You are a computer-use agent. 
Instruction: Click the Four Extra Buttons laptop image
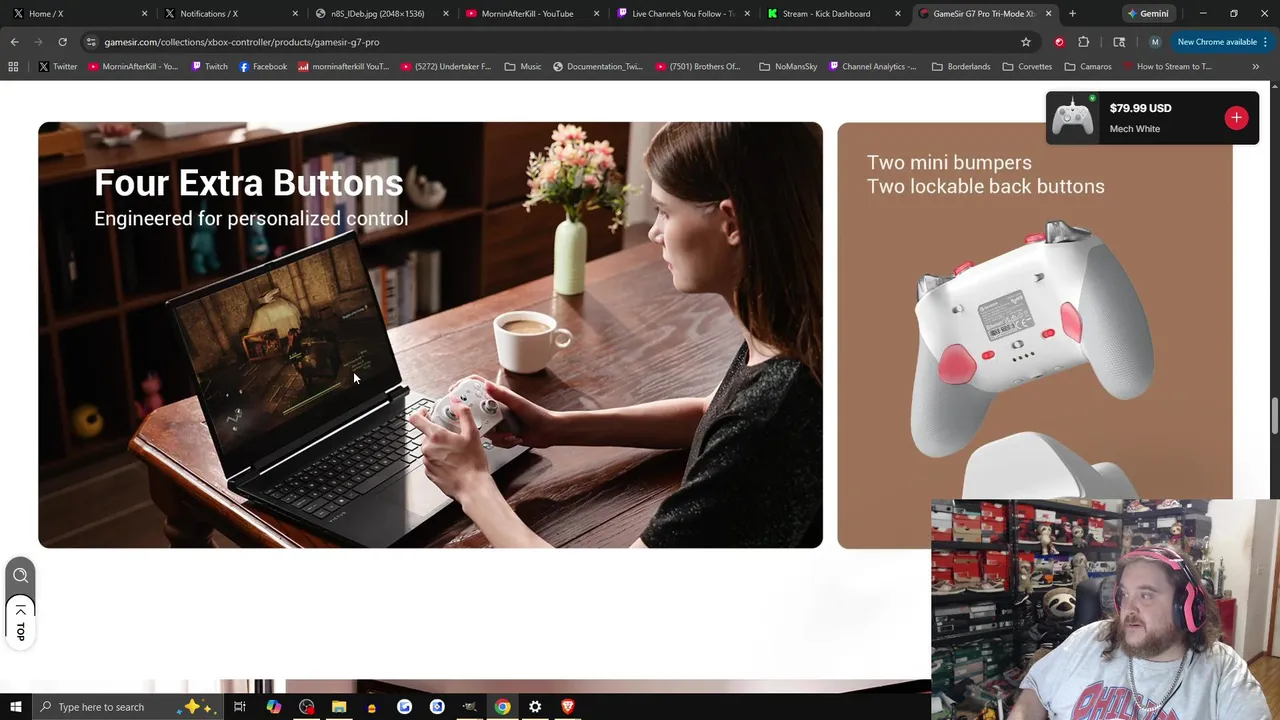pyautogui.click(x=430, y=335)
